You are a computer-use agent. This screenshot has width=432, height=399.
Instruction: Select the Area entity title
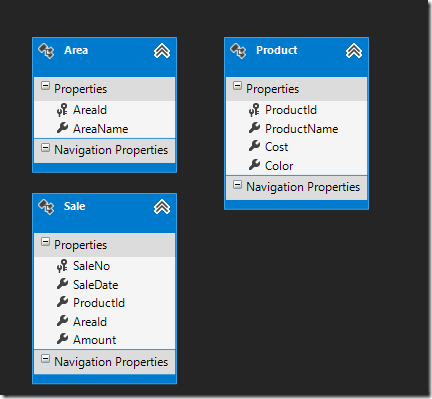[x=76, y=50]
